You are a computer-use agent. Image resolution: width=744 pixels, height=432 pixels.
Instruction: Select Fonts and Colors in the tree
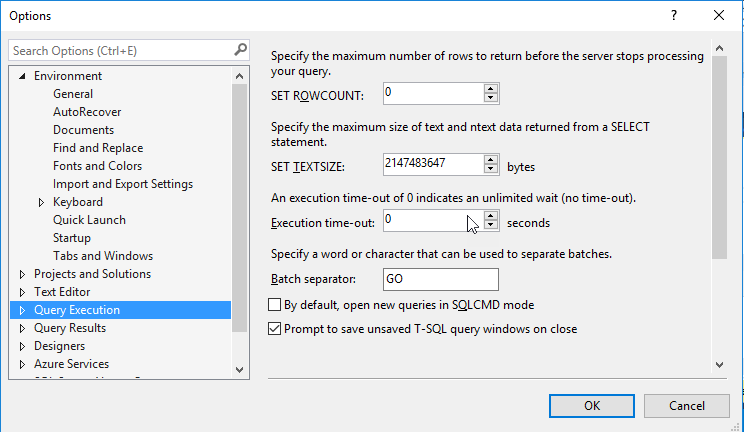pyautogui.click(x=97, y=166)
